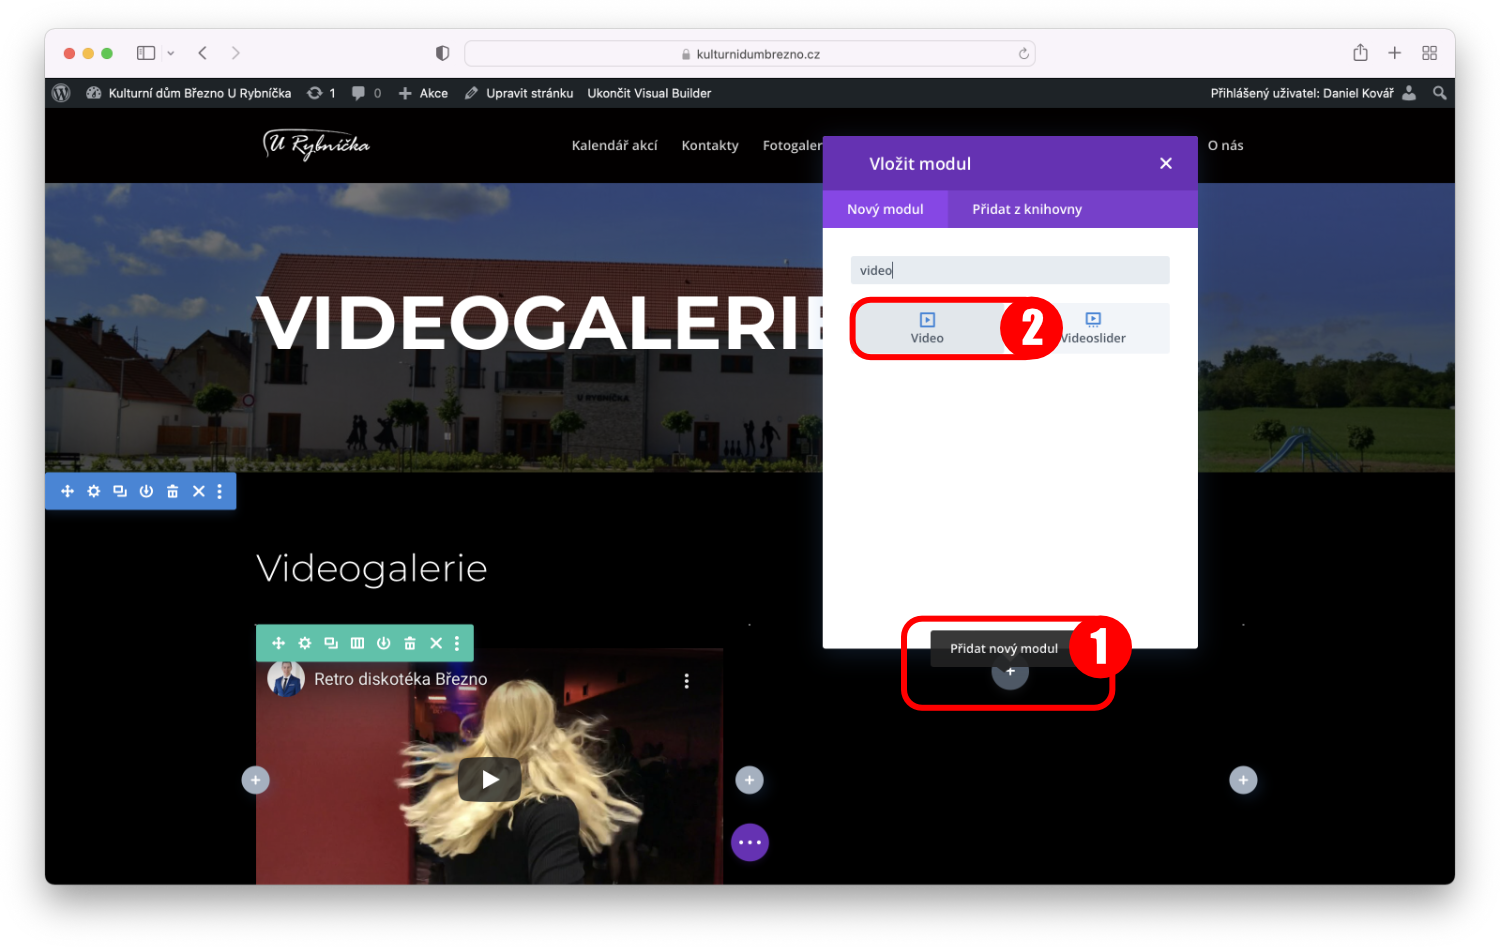Viewport: 1500px width, 950px height.
Task: Click X icon in blue section toolbar
Action: click(199, 491)
